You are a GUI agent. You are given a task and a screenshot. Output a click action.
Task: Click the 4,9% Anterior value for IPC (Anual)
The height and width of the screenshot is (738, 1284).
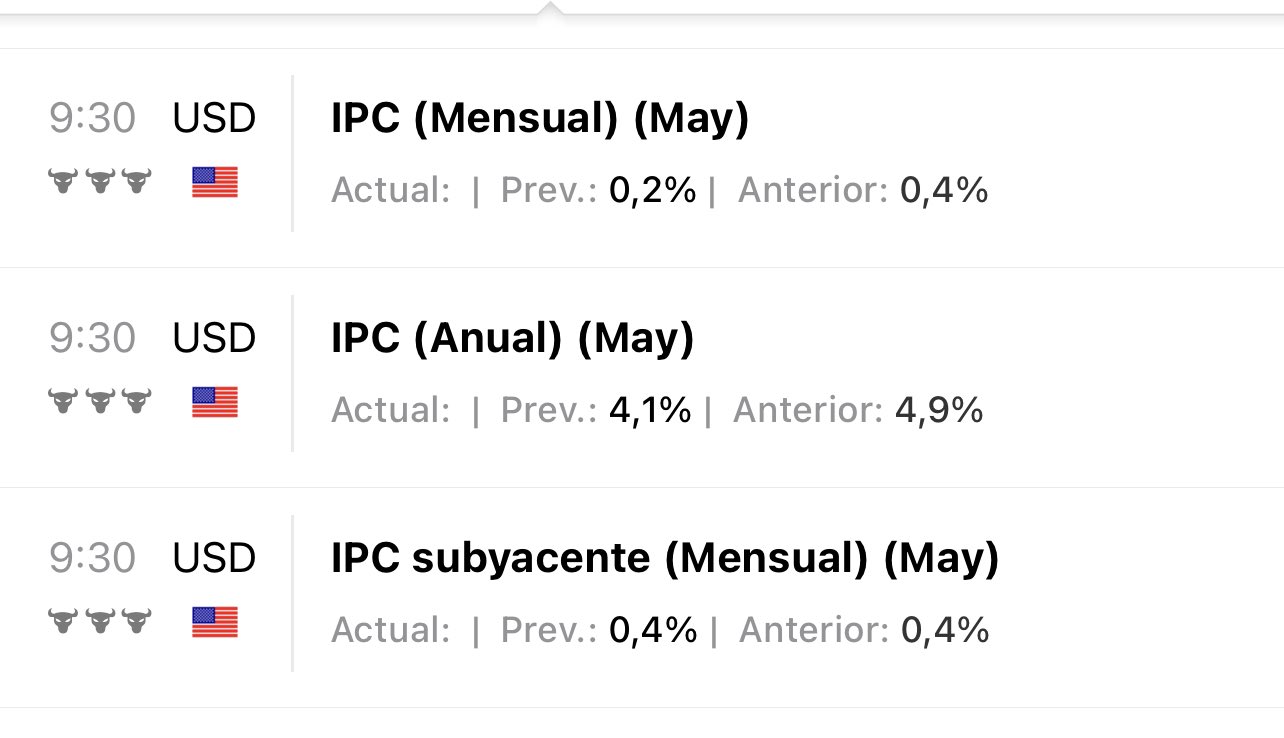(940, 410)
